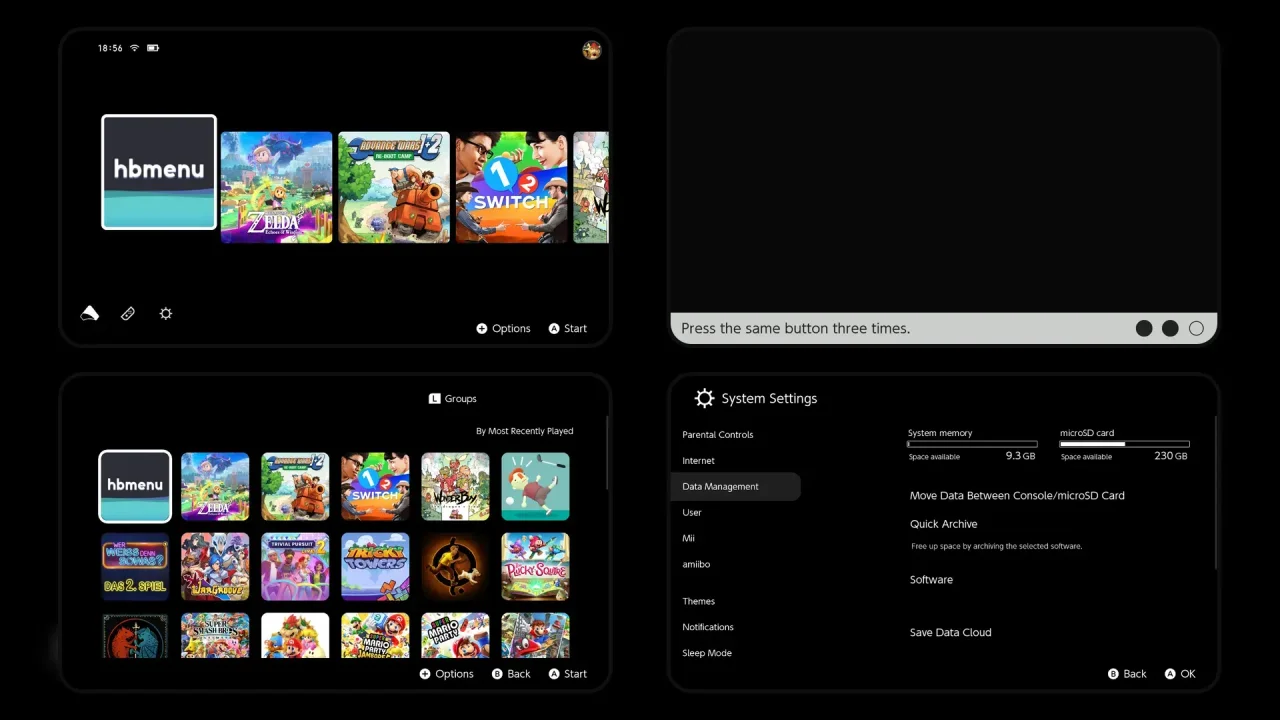
Task: Select Trivial Pursuit Live 2 tile
Action: click(x=295, y=567)
